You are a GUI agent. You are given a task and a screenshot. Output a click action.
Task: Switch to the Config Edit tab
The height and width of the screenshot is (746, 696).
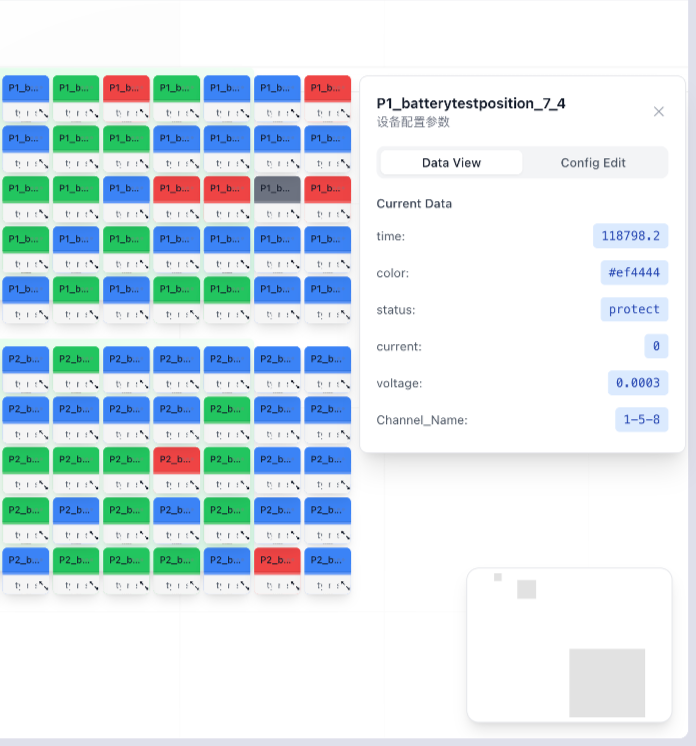pyautogui.click(x=593, y=163)
